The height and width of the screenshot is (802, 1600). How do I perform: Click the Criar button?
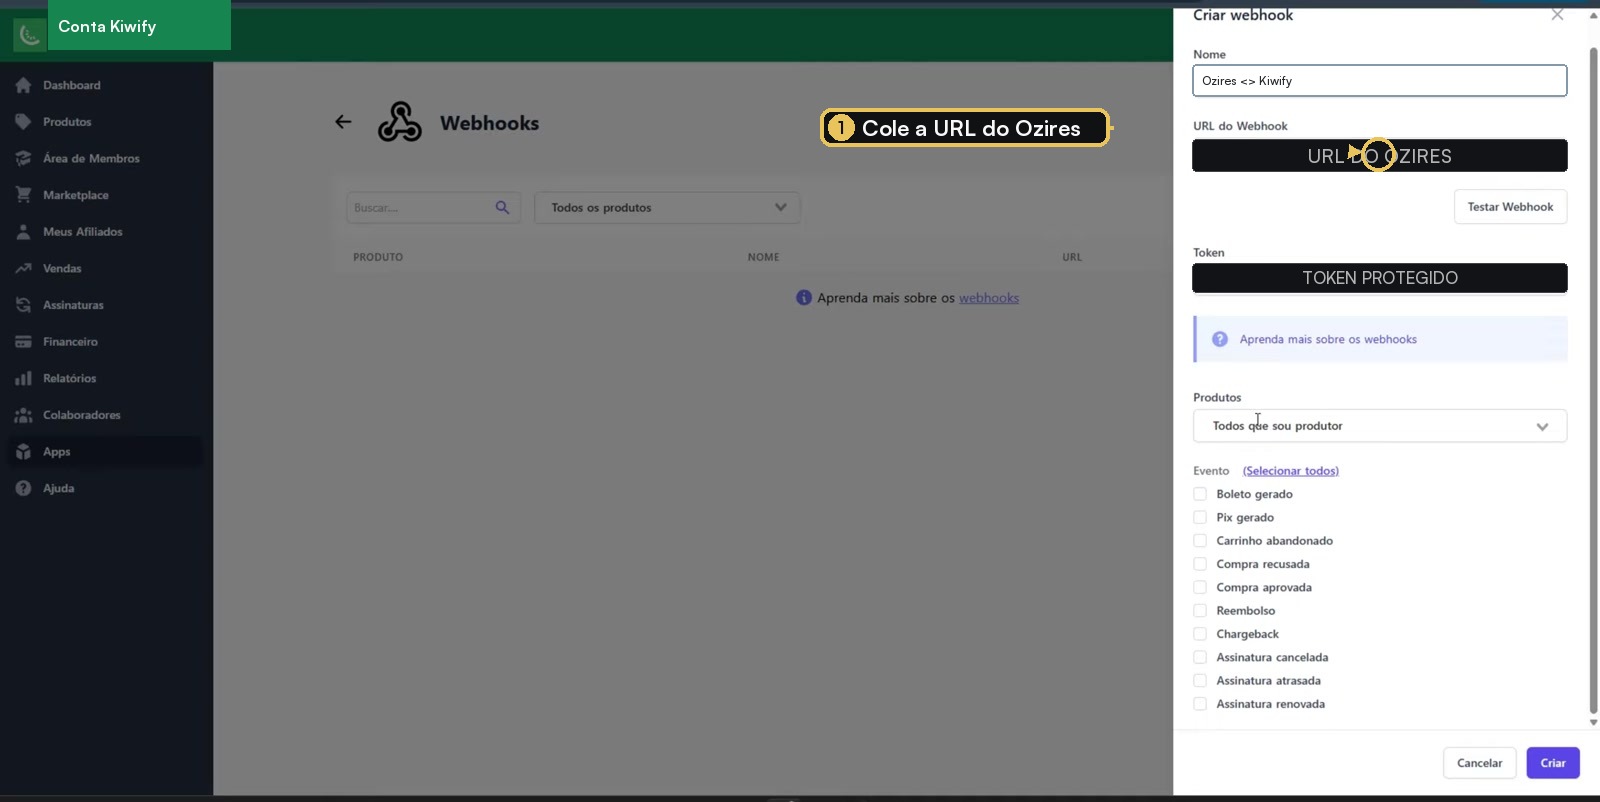pyautogui.click(x=1553, y=763)
